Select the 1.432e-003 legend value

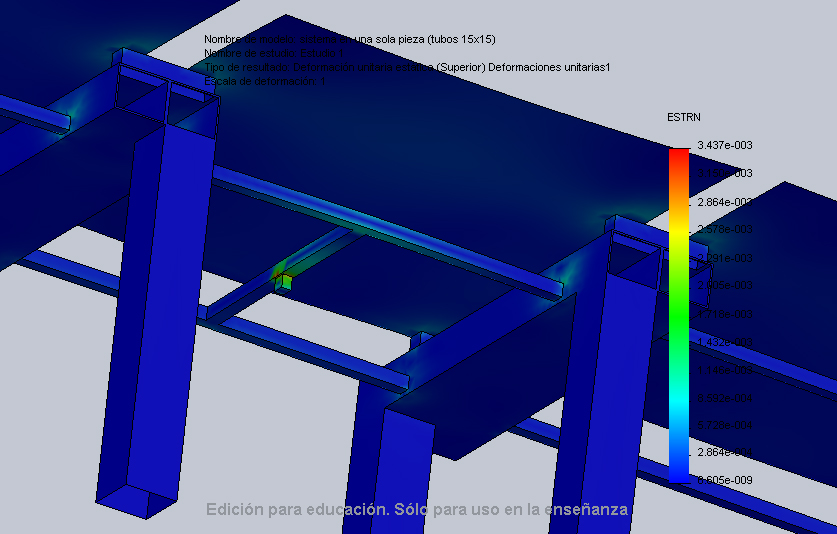tap(724, 341)
